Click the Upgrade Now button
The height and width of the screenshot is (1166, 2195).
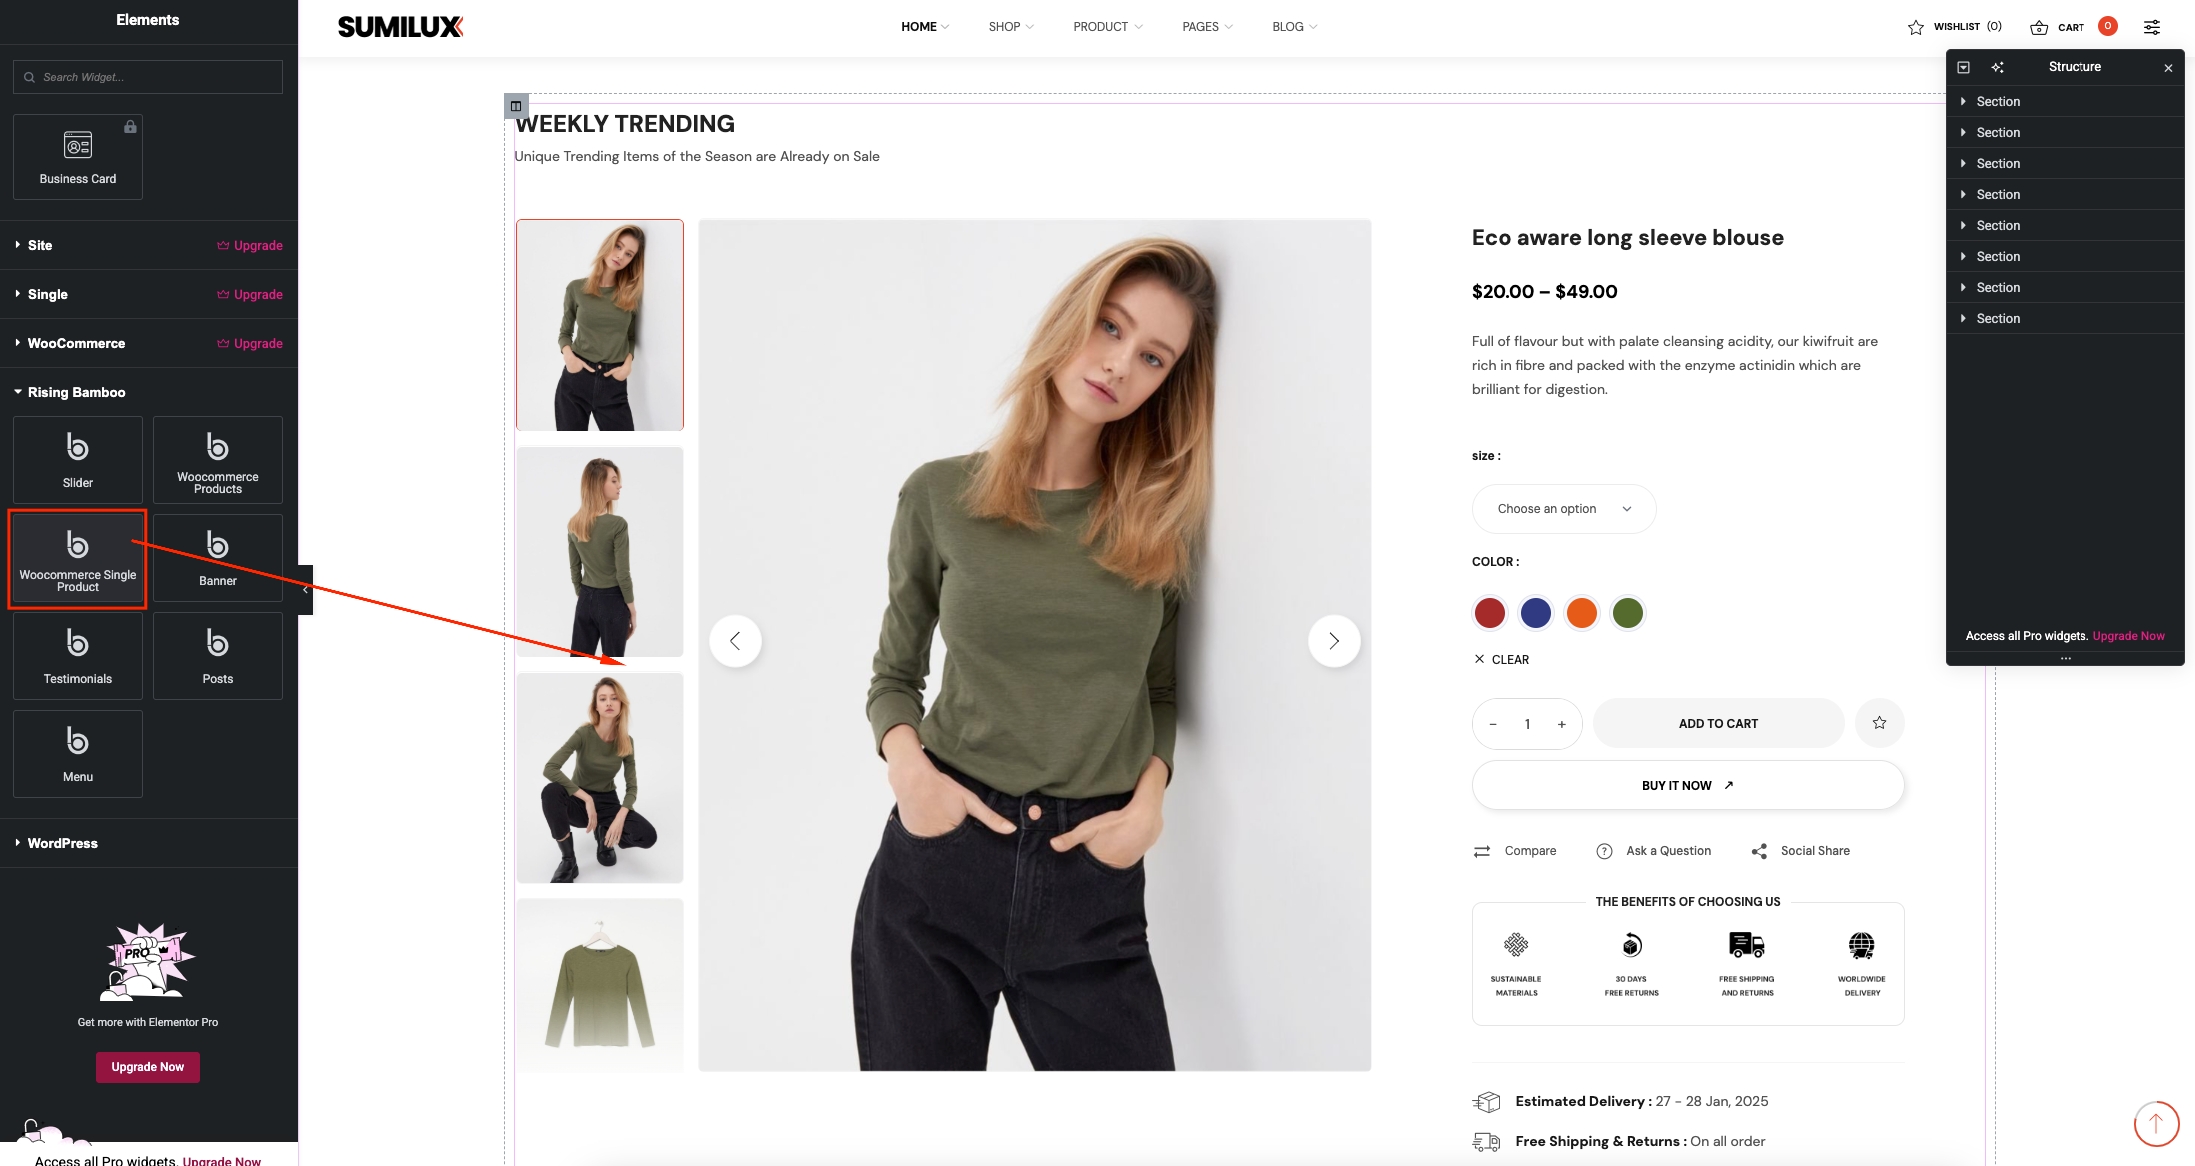point(147,1067)
